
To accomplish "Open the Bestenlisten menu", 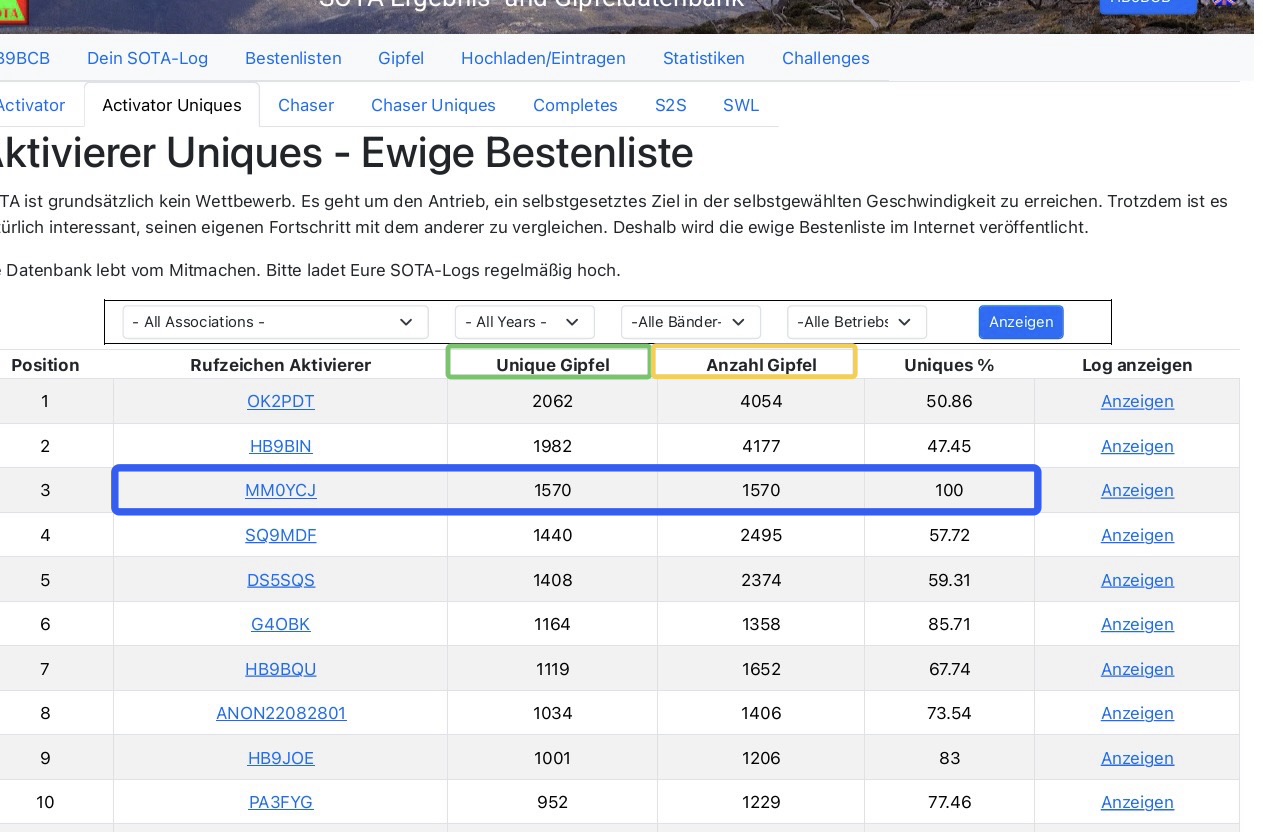I will [293, 58].
